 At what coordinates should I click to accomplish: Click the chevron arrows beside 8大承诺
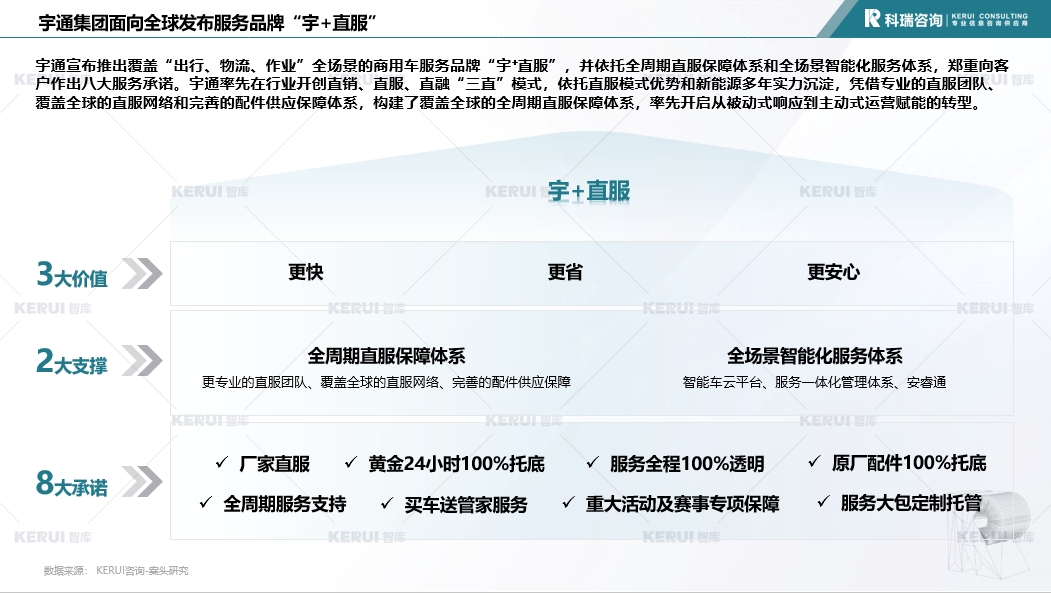click(x=145, y=482)
